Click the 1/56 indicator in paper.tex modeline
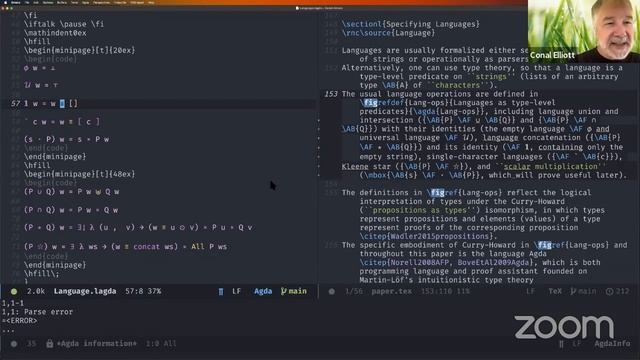Image resolution: width=640 pixels, height=360 pixels. 353,291
